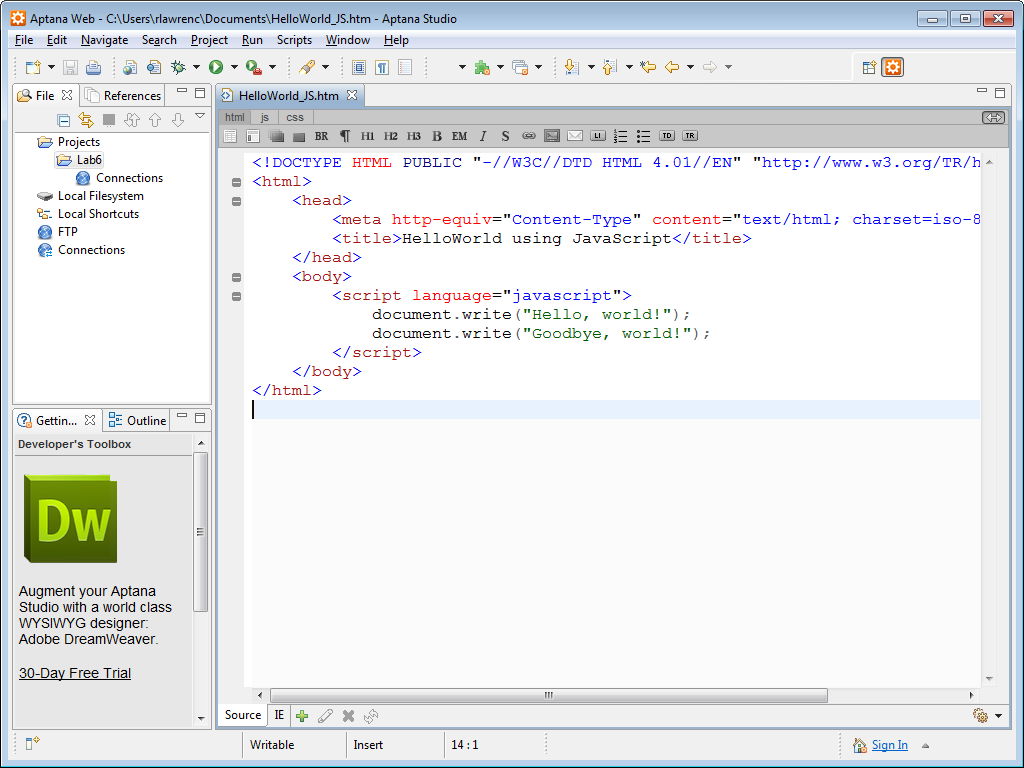The height and width of the screenshot is (768, 1024).
Task: Open dropdown next to Back arrow
Action: tap(690, 67)
